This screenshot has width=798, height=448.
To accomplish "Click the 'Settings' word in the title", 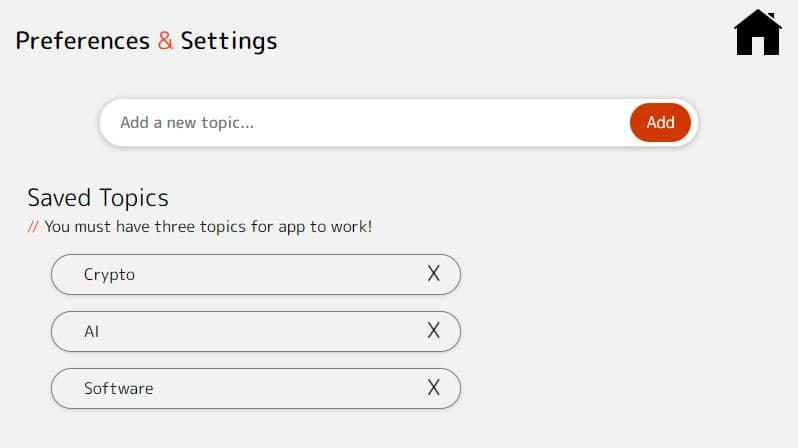I will tap(229, 42).
